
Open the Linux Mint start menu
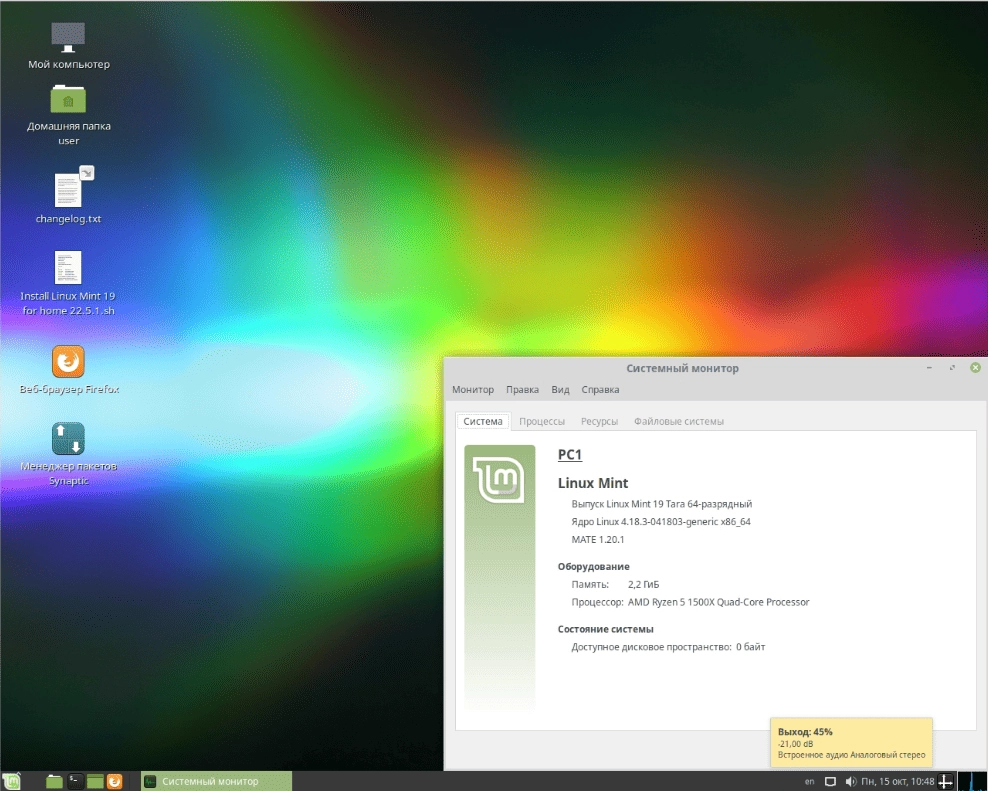tap(12, 782)
